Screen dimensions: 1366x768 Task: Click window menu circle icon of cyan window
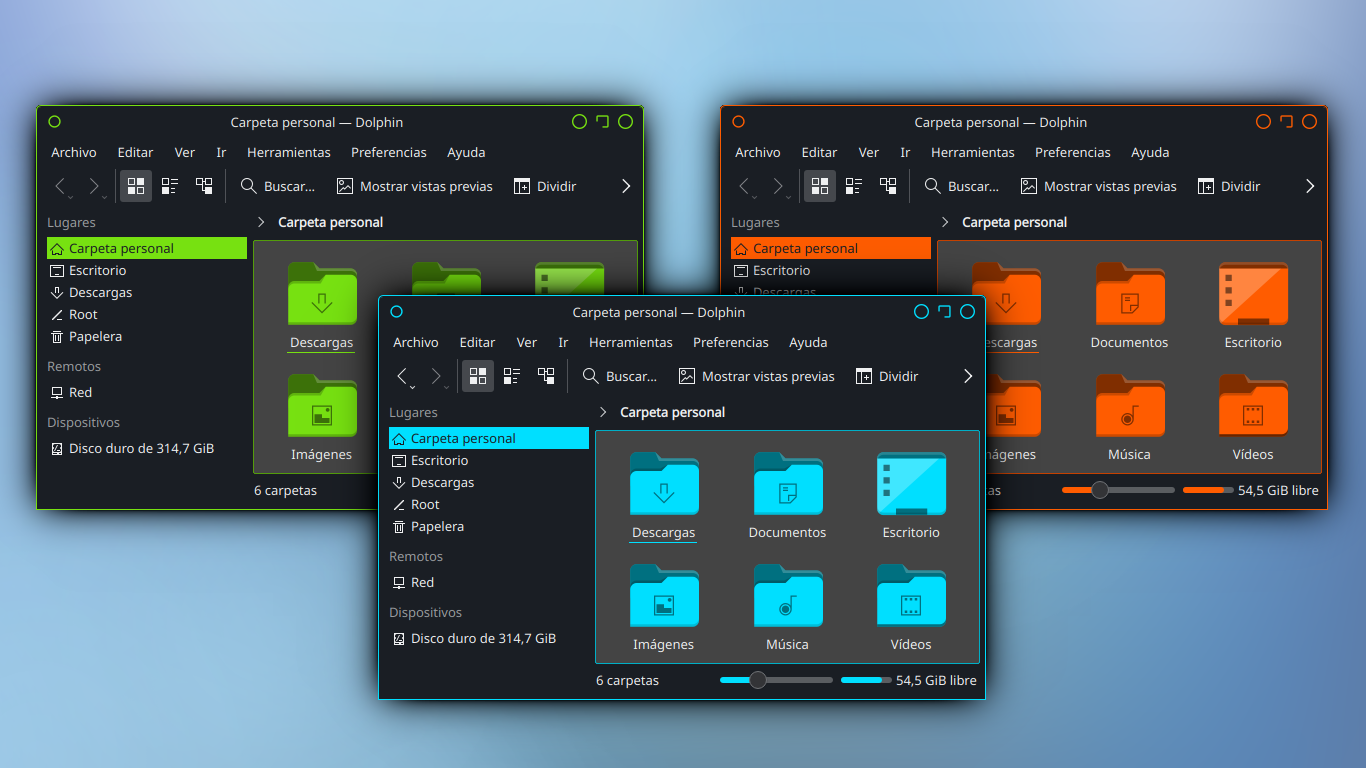pos(397,312)
